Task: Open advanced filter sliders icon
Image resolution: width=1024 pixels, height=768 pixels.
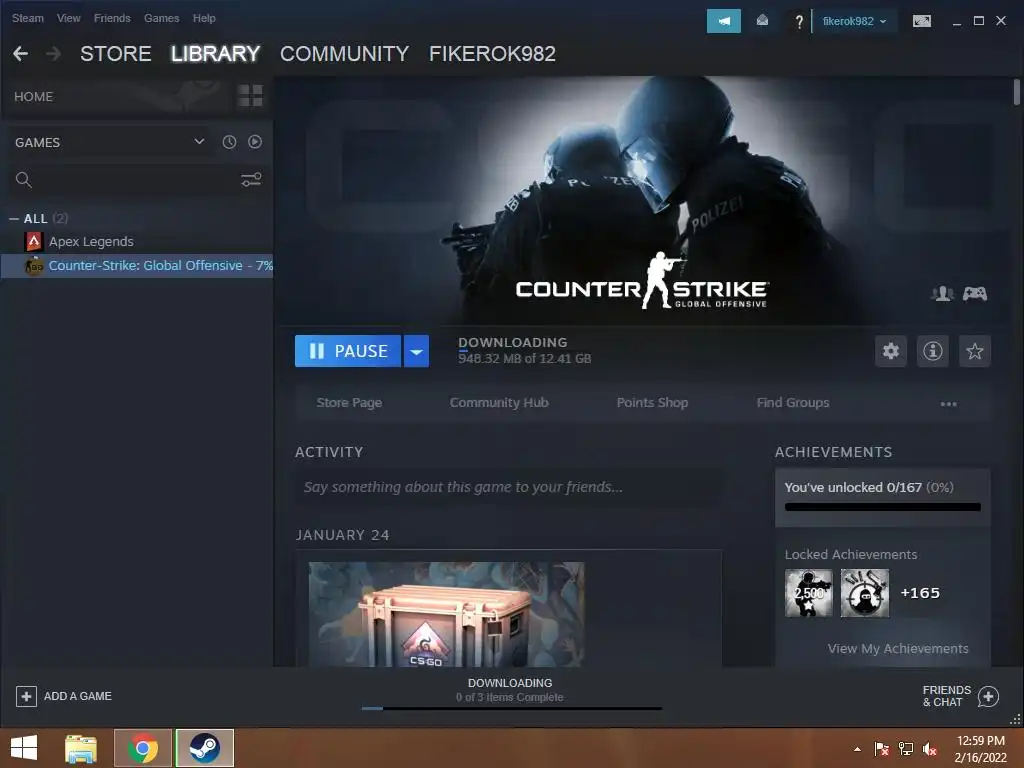Action: (251, 180)
